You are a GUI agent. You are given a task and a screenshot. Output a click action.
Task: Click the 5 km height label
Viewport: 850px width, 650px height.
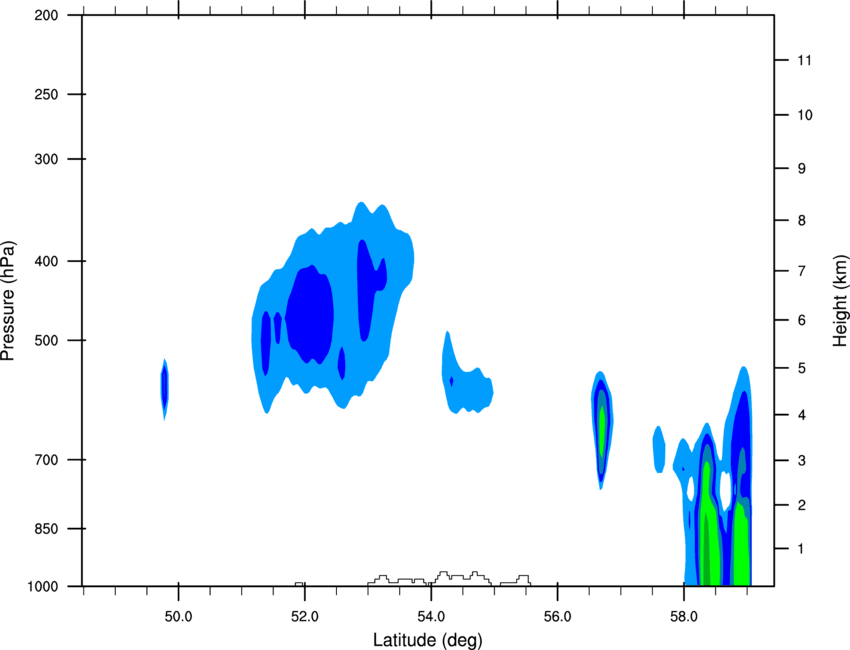[802, 369]
